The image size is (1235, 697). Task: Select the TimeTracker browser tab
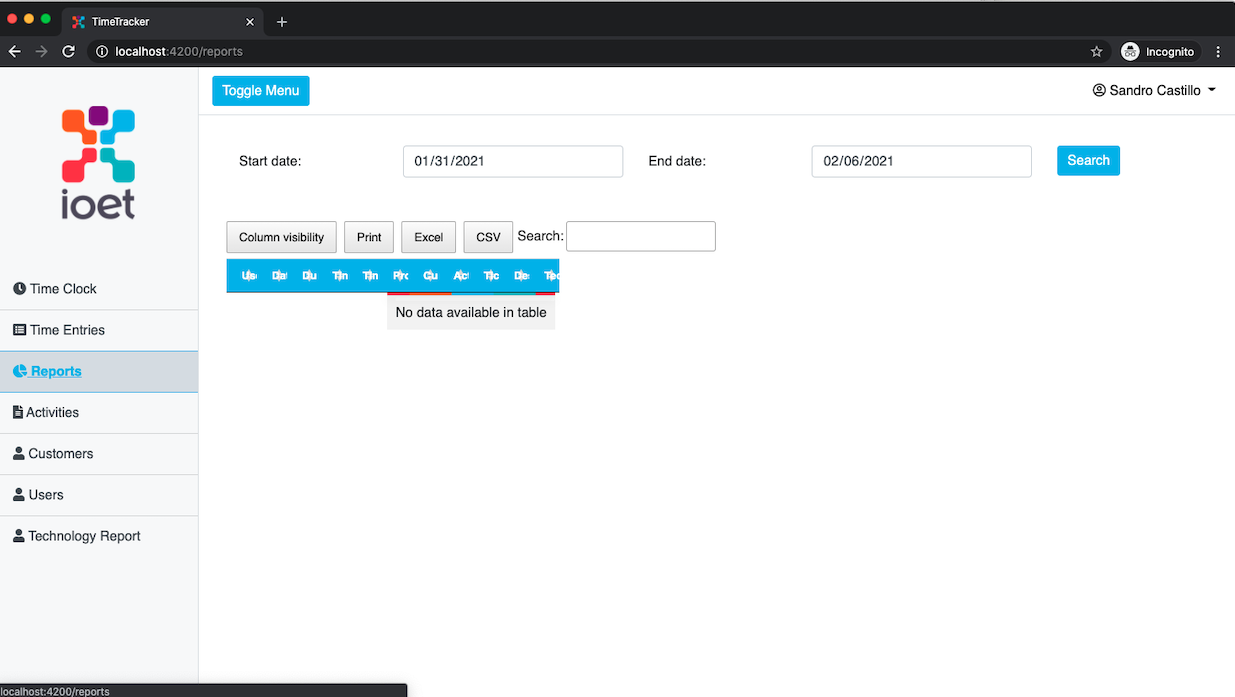click(x=162, y=21)
